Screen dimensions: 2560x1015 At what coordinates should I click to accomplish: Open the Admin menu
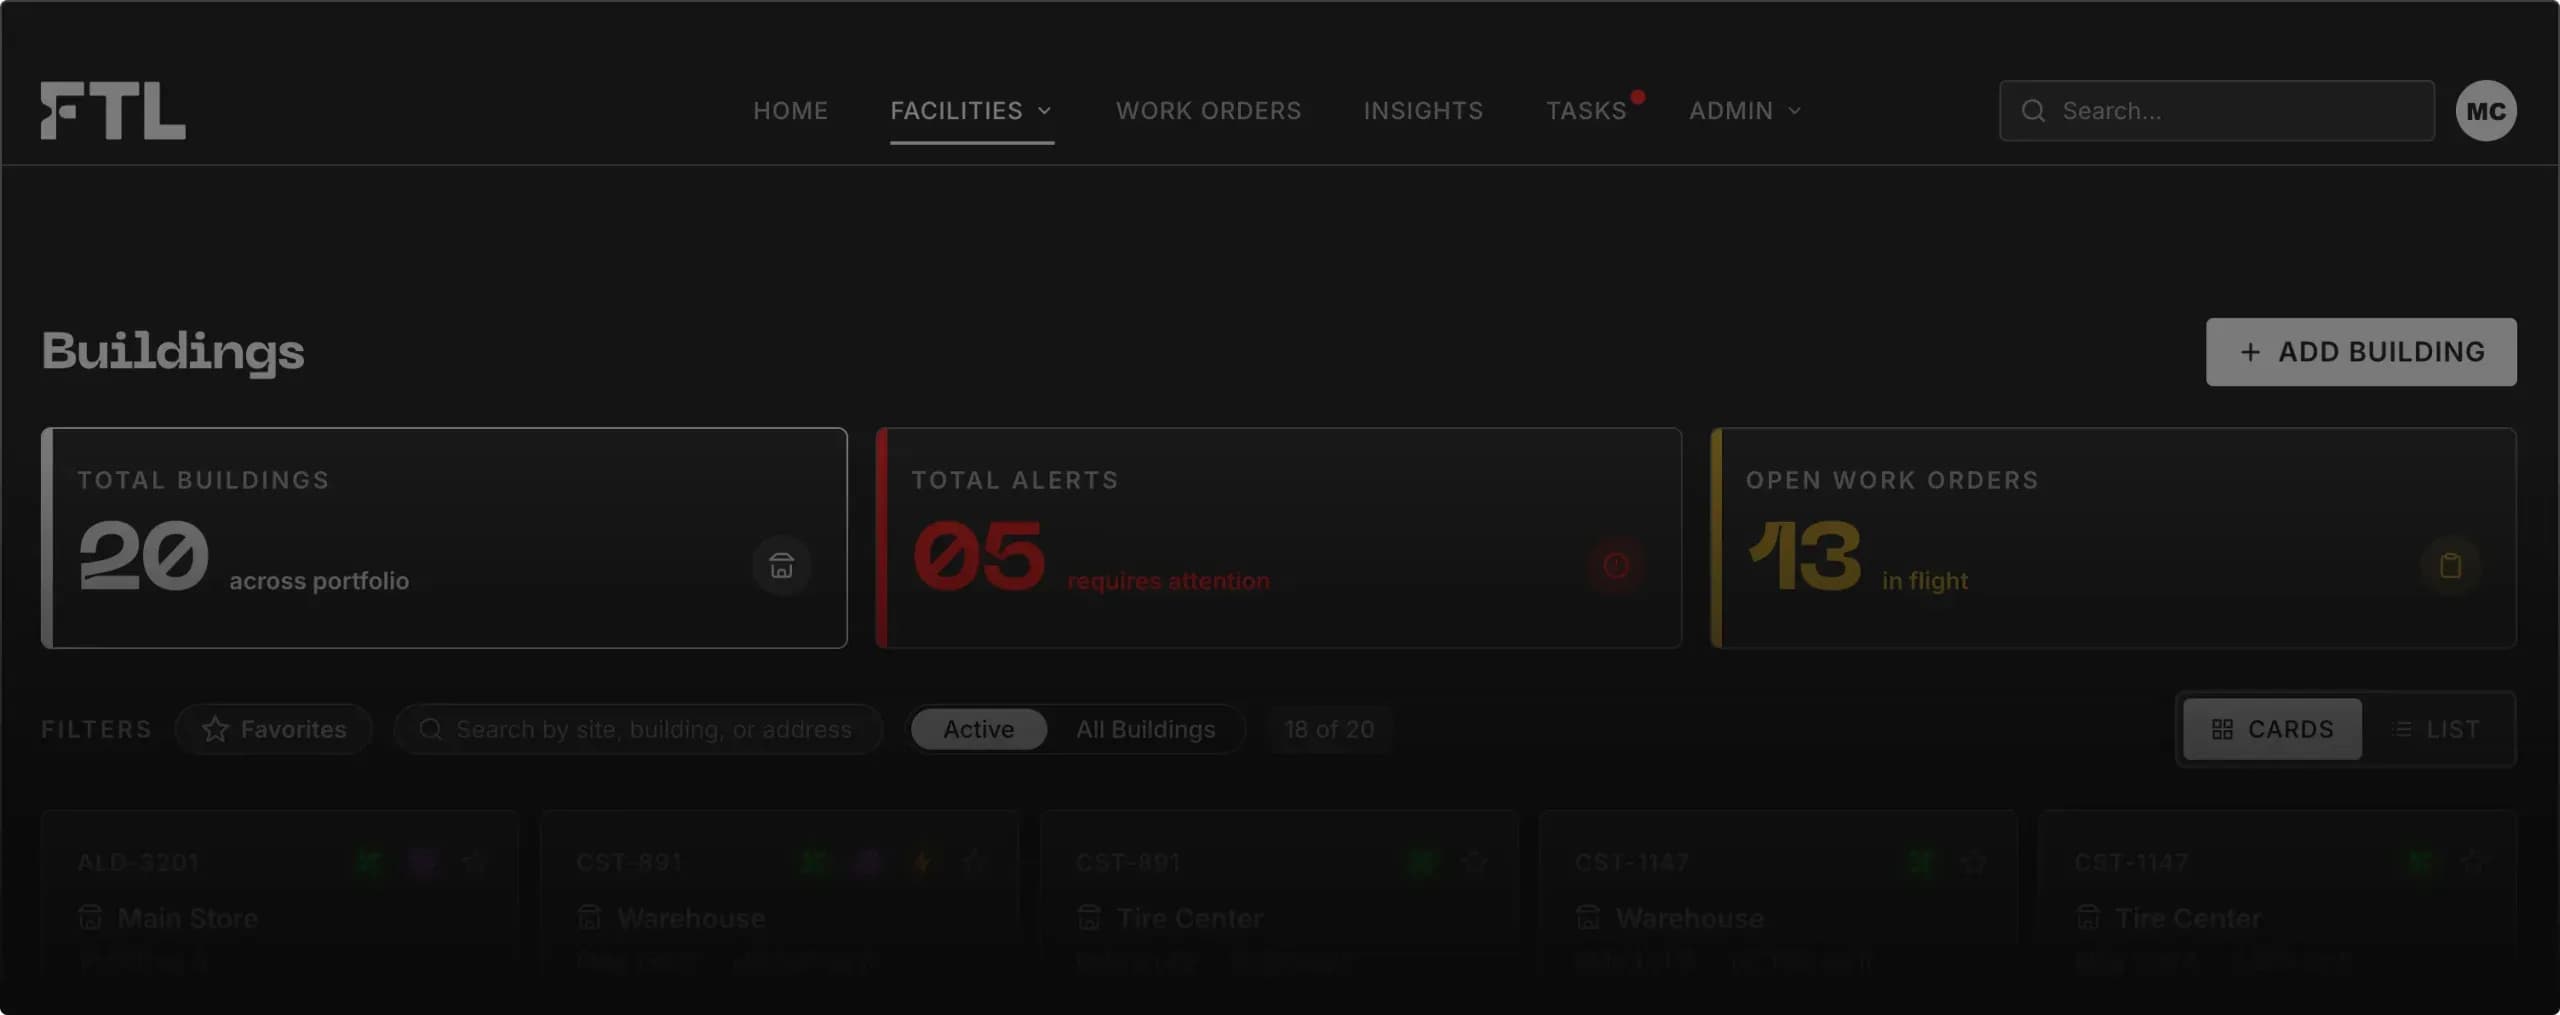point(1745,111)
